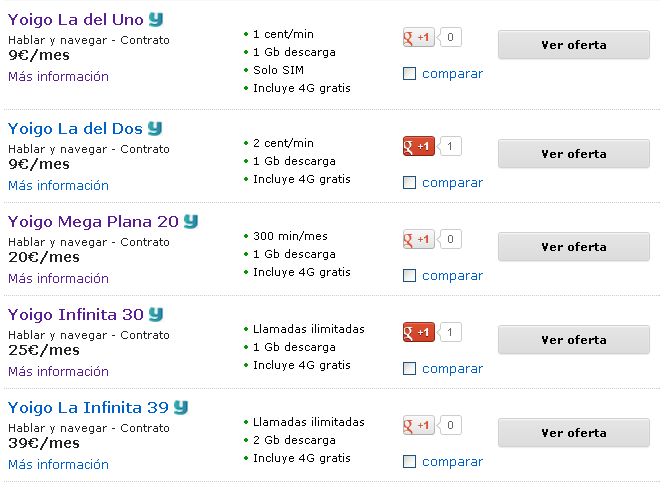This screenshot has width=665, height=482.
Task: Click +1 count bubble for La del Dos
Action: [450, 146]
